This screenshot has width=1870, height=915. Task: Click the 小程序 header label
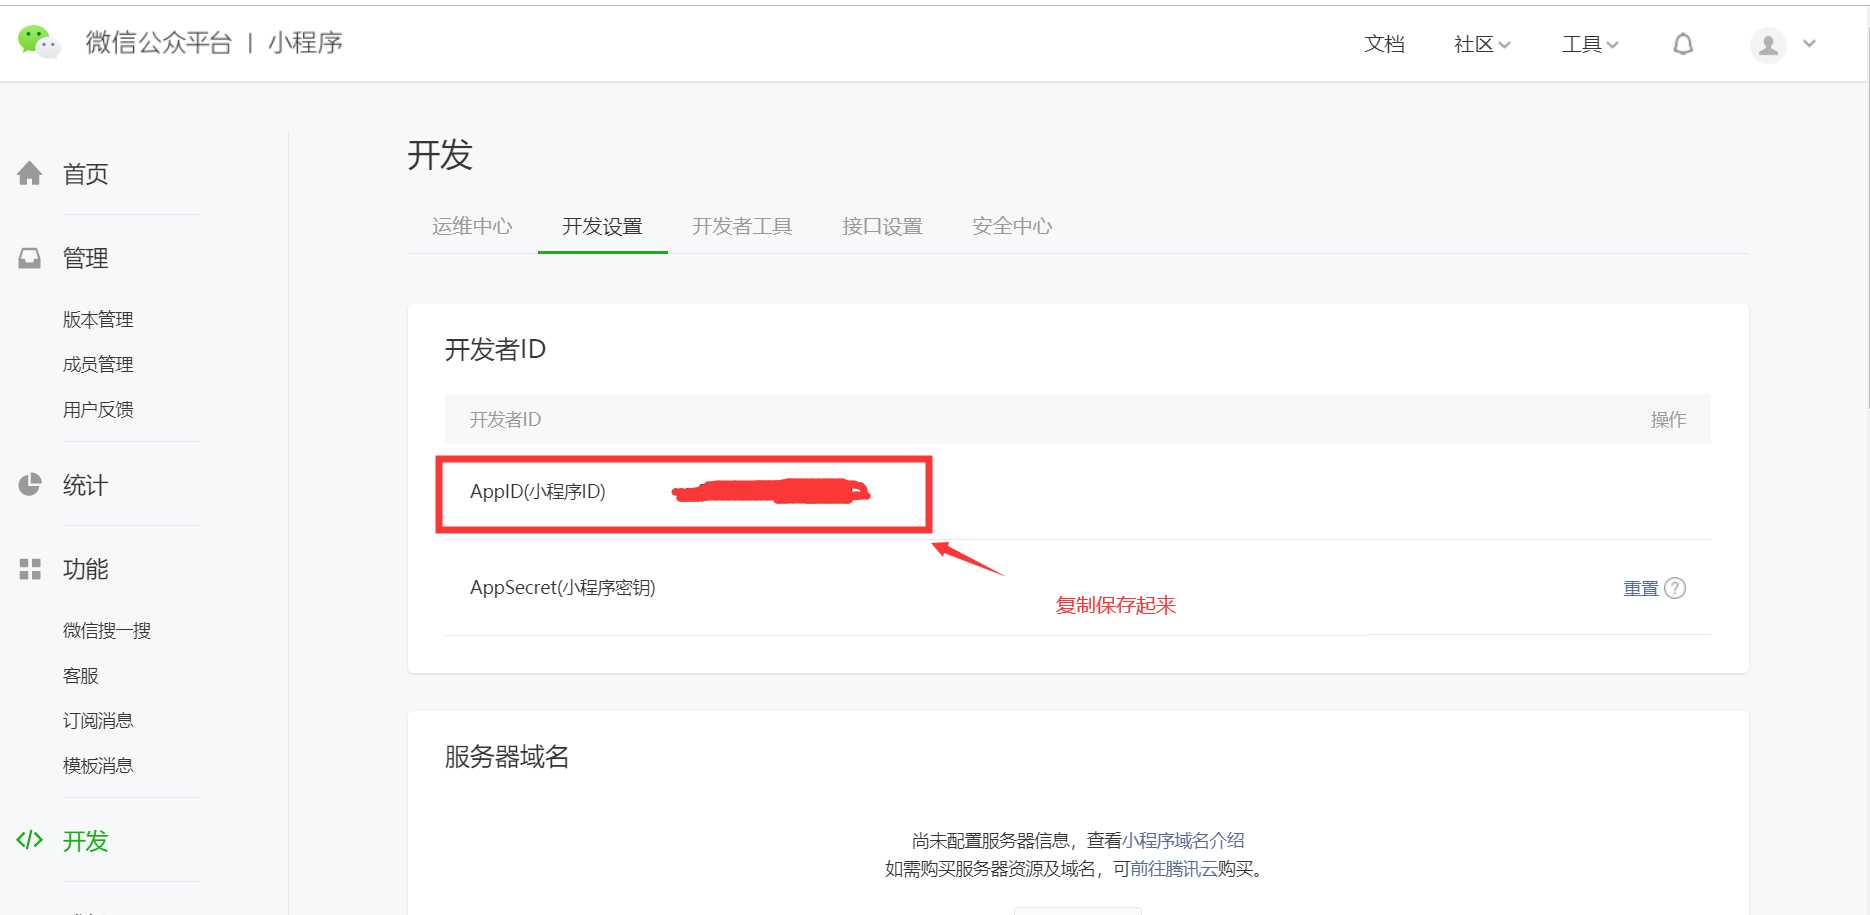tap(305, 42)
